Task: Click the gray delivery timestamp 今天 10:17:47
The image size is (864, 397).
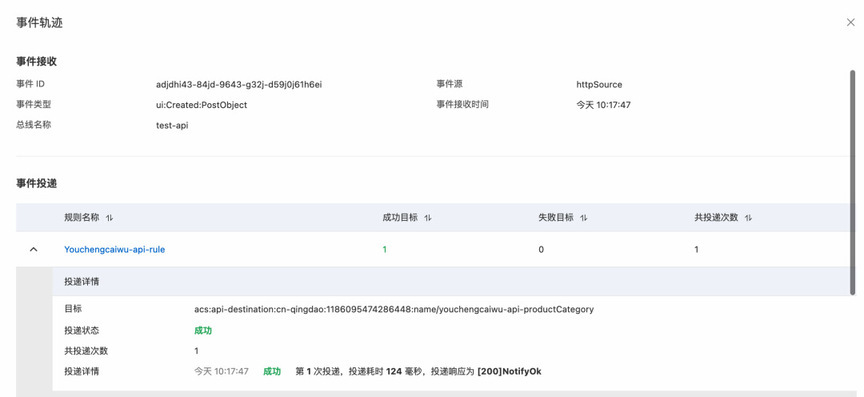Action: [x=221, y=371]
